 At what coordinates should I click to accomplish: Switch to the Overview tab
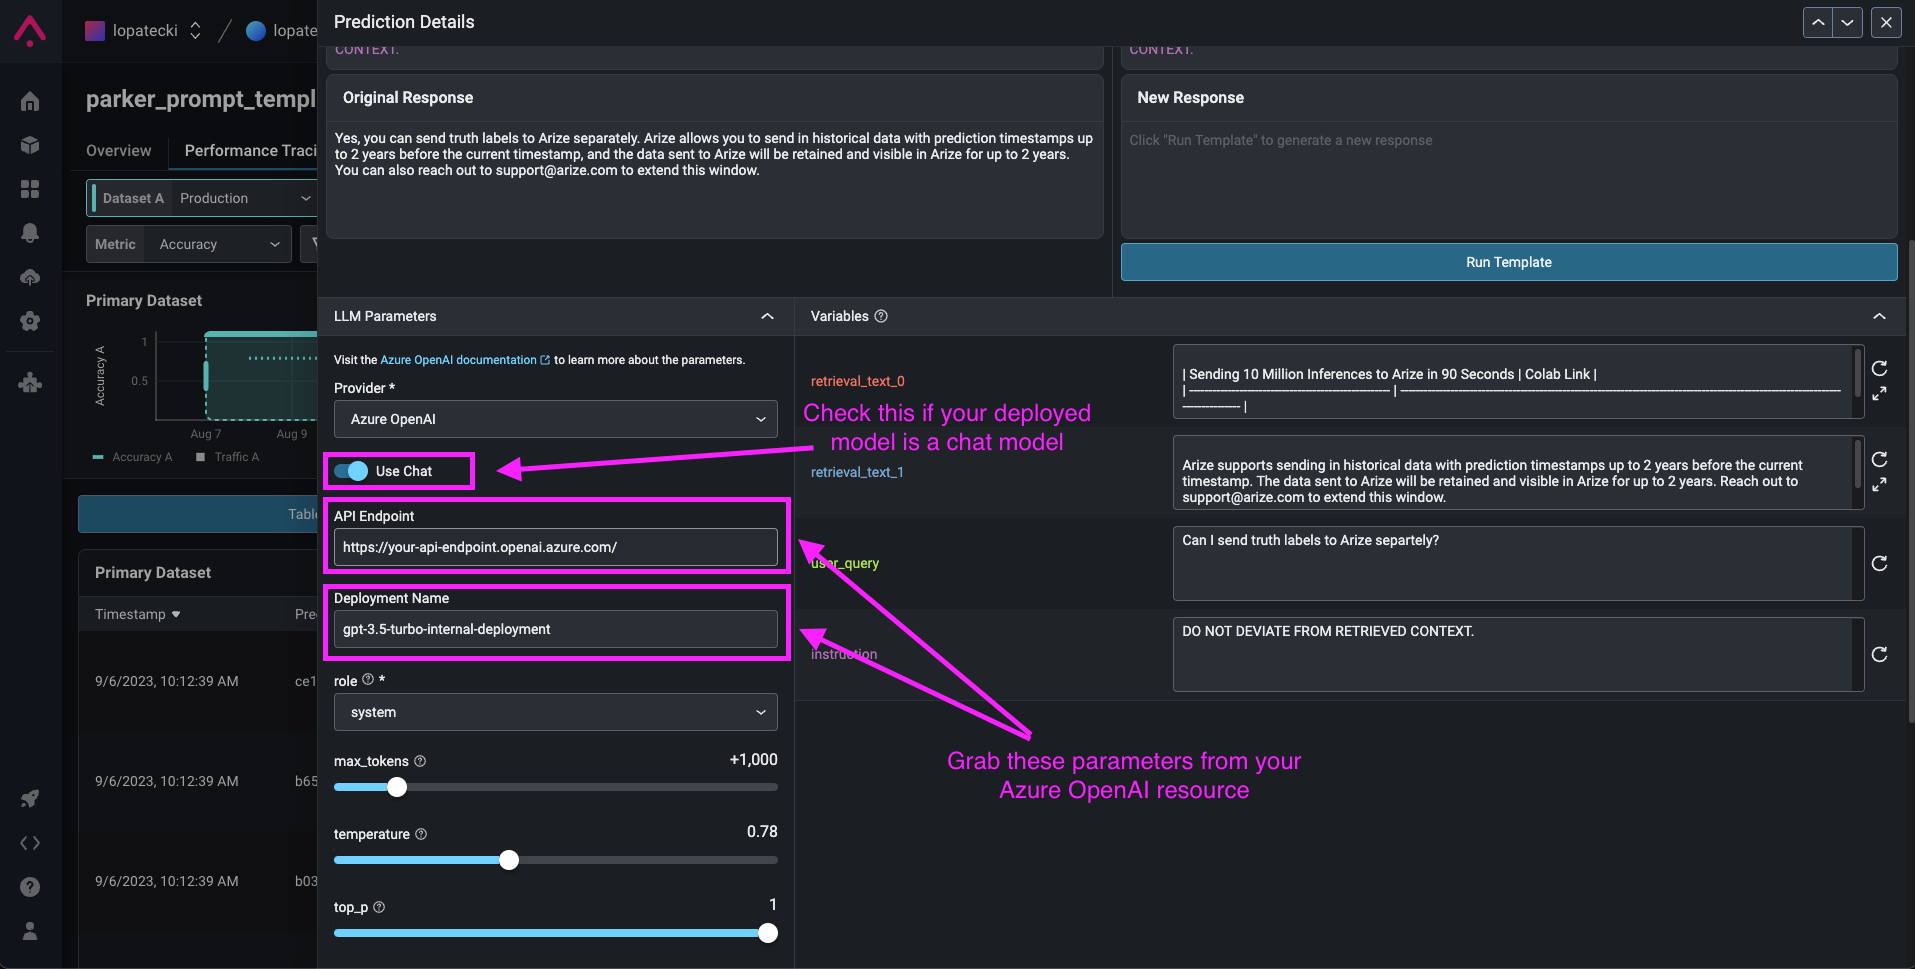tap(118, 150)
